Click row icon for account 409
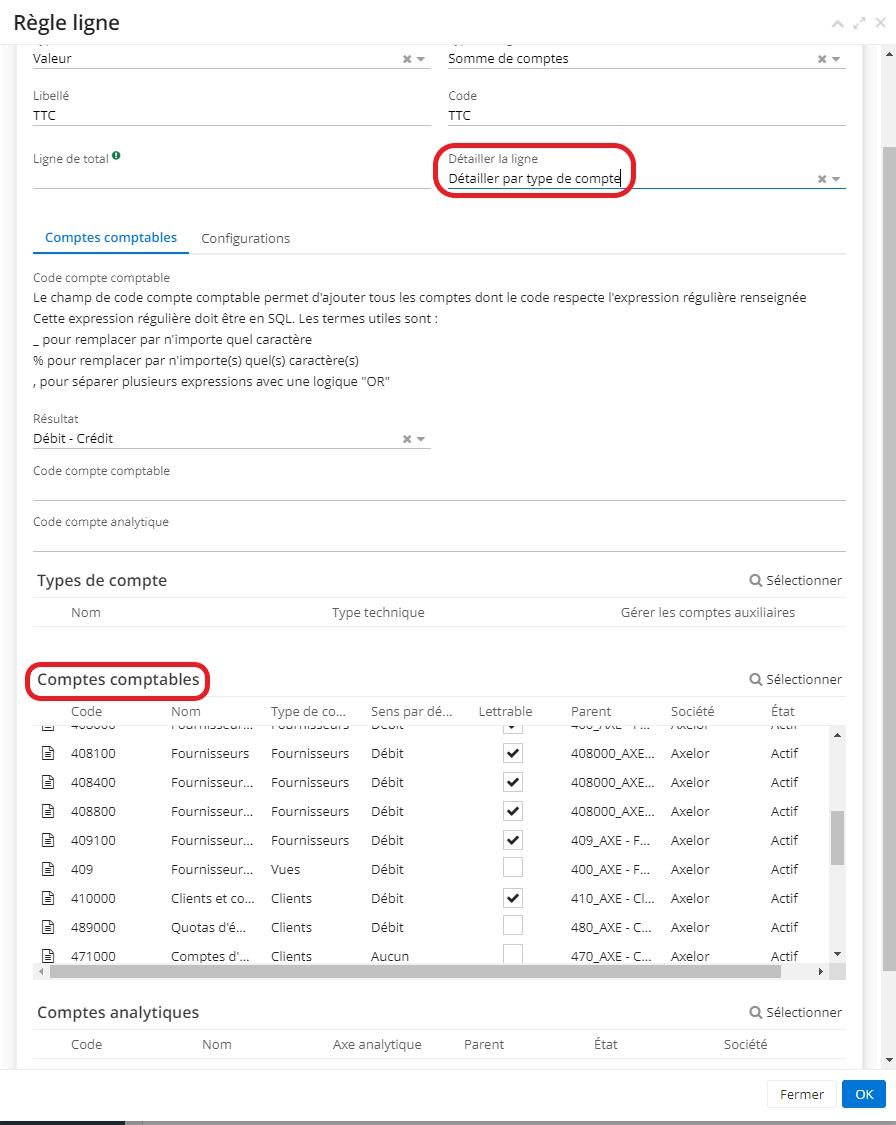 47,869
